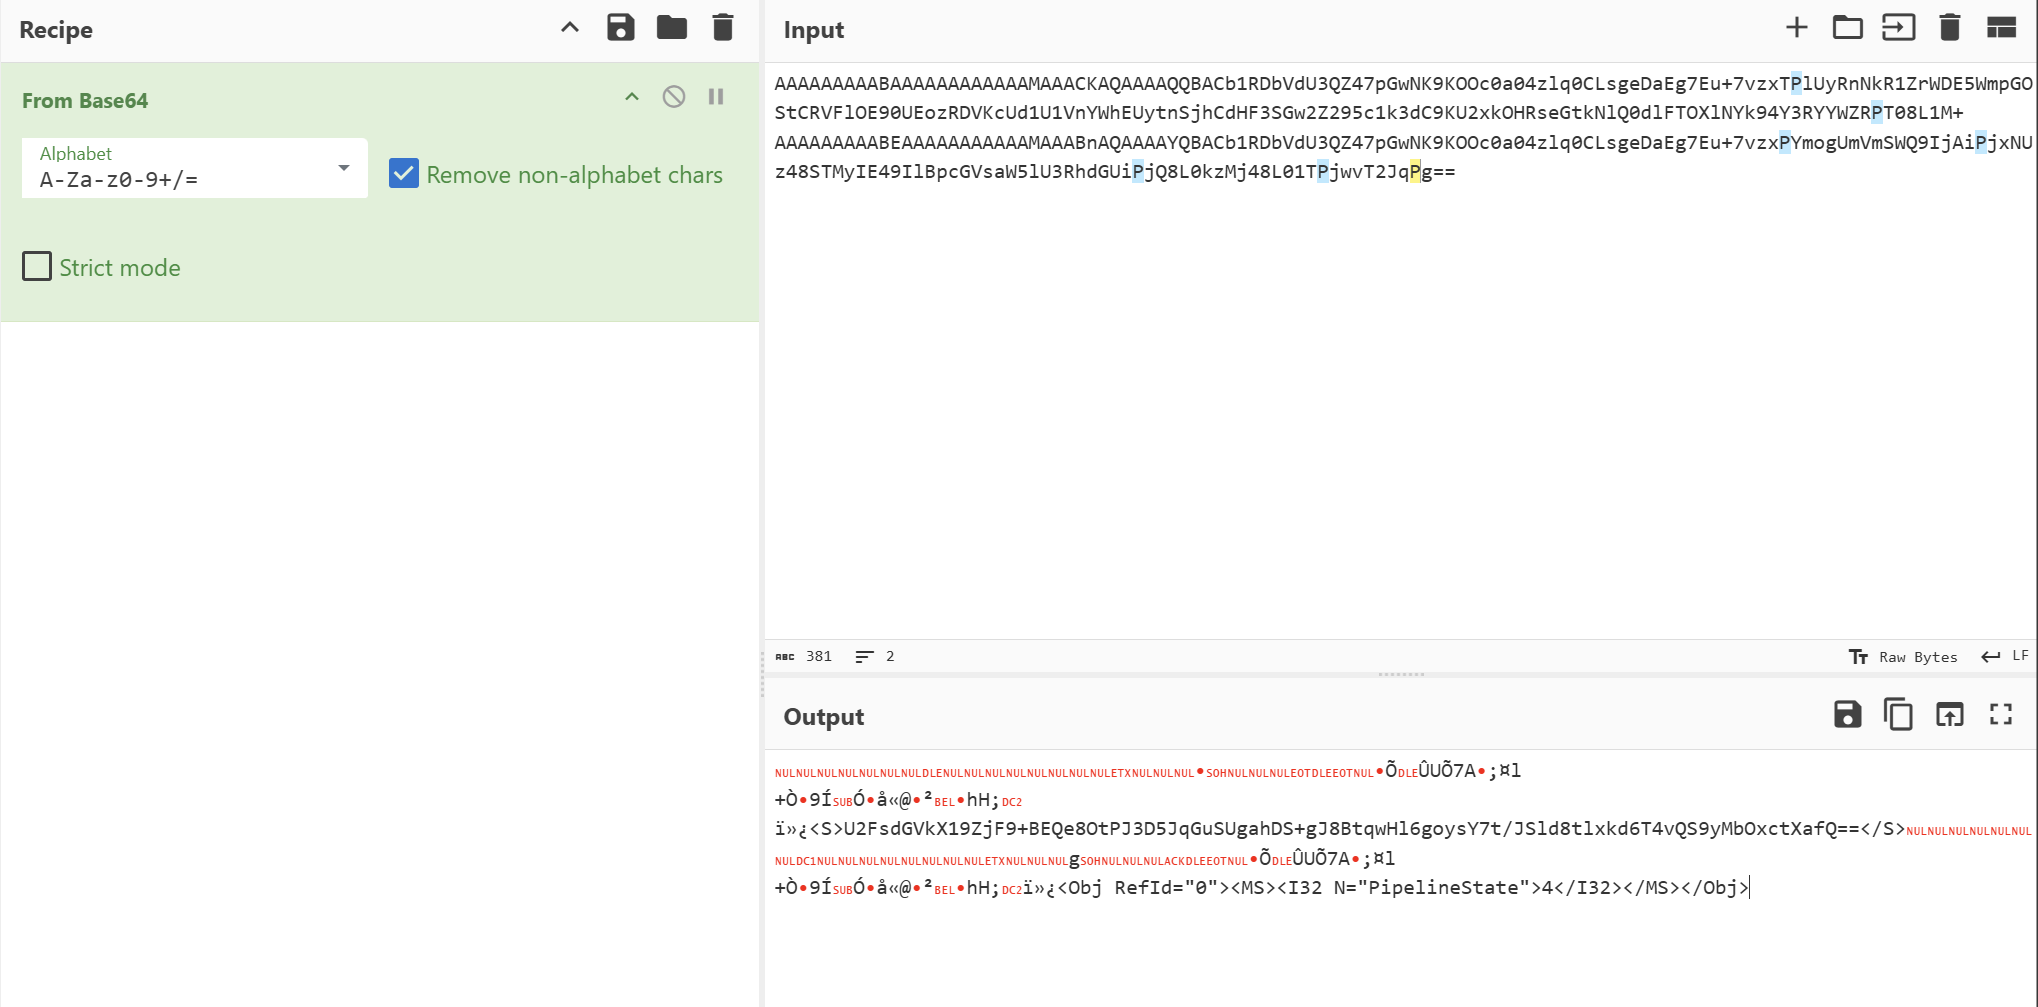The width and height of the screenshot is (2038, 1007).
Task: Copy raw output to clipboard
Action: [1898, 714]
